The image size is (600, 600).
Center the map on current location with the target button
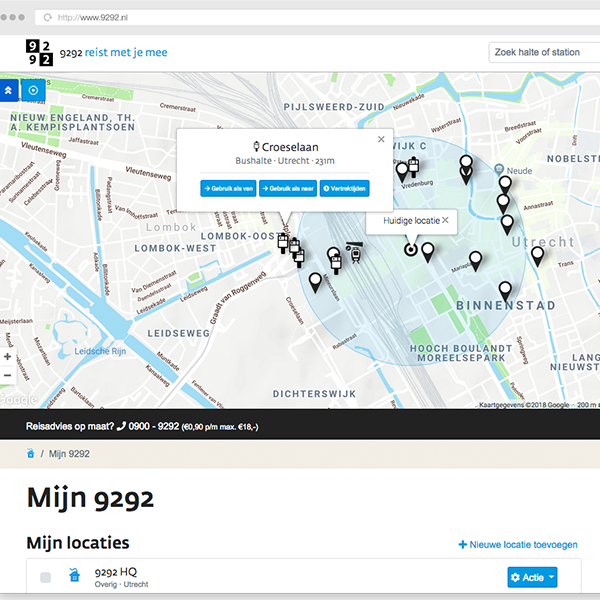[x=33, y=90]
